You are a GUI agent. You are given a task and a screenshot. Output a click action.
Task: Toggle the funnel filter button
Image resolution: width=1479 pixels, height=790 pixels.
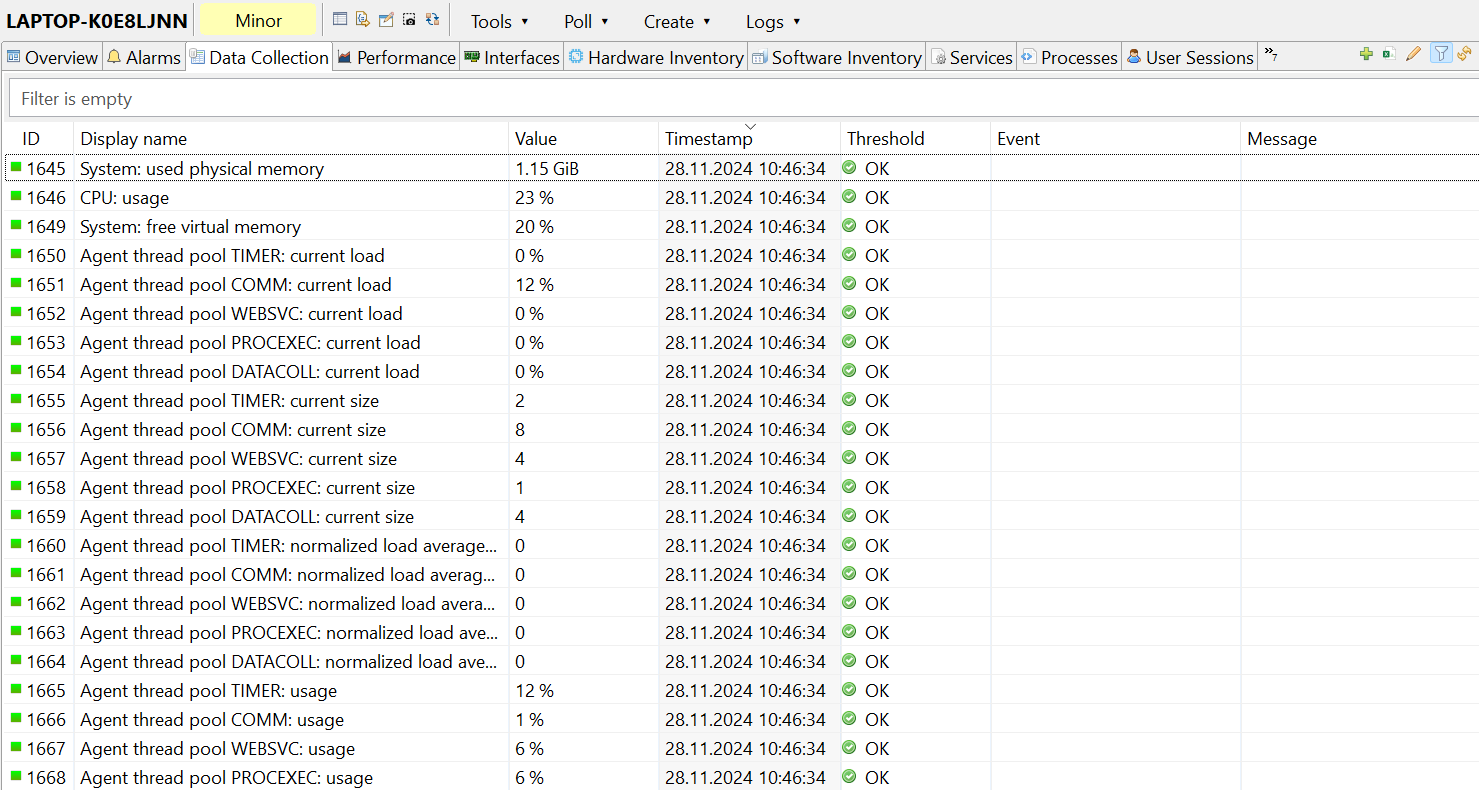point(1440,54)
